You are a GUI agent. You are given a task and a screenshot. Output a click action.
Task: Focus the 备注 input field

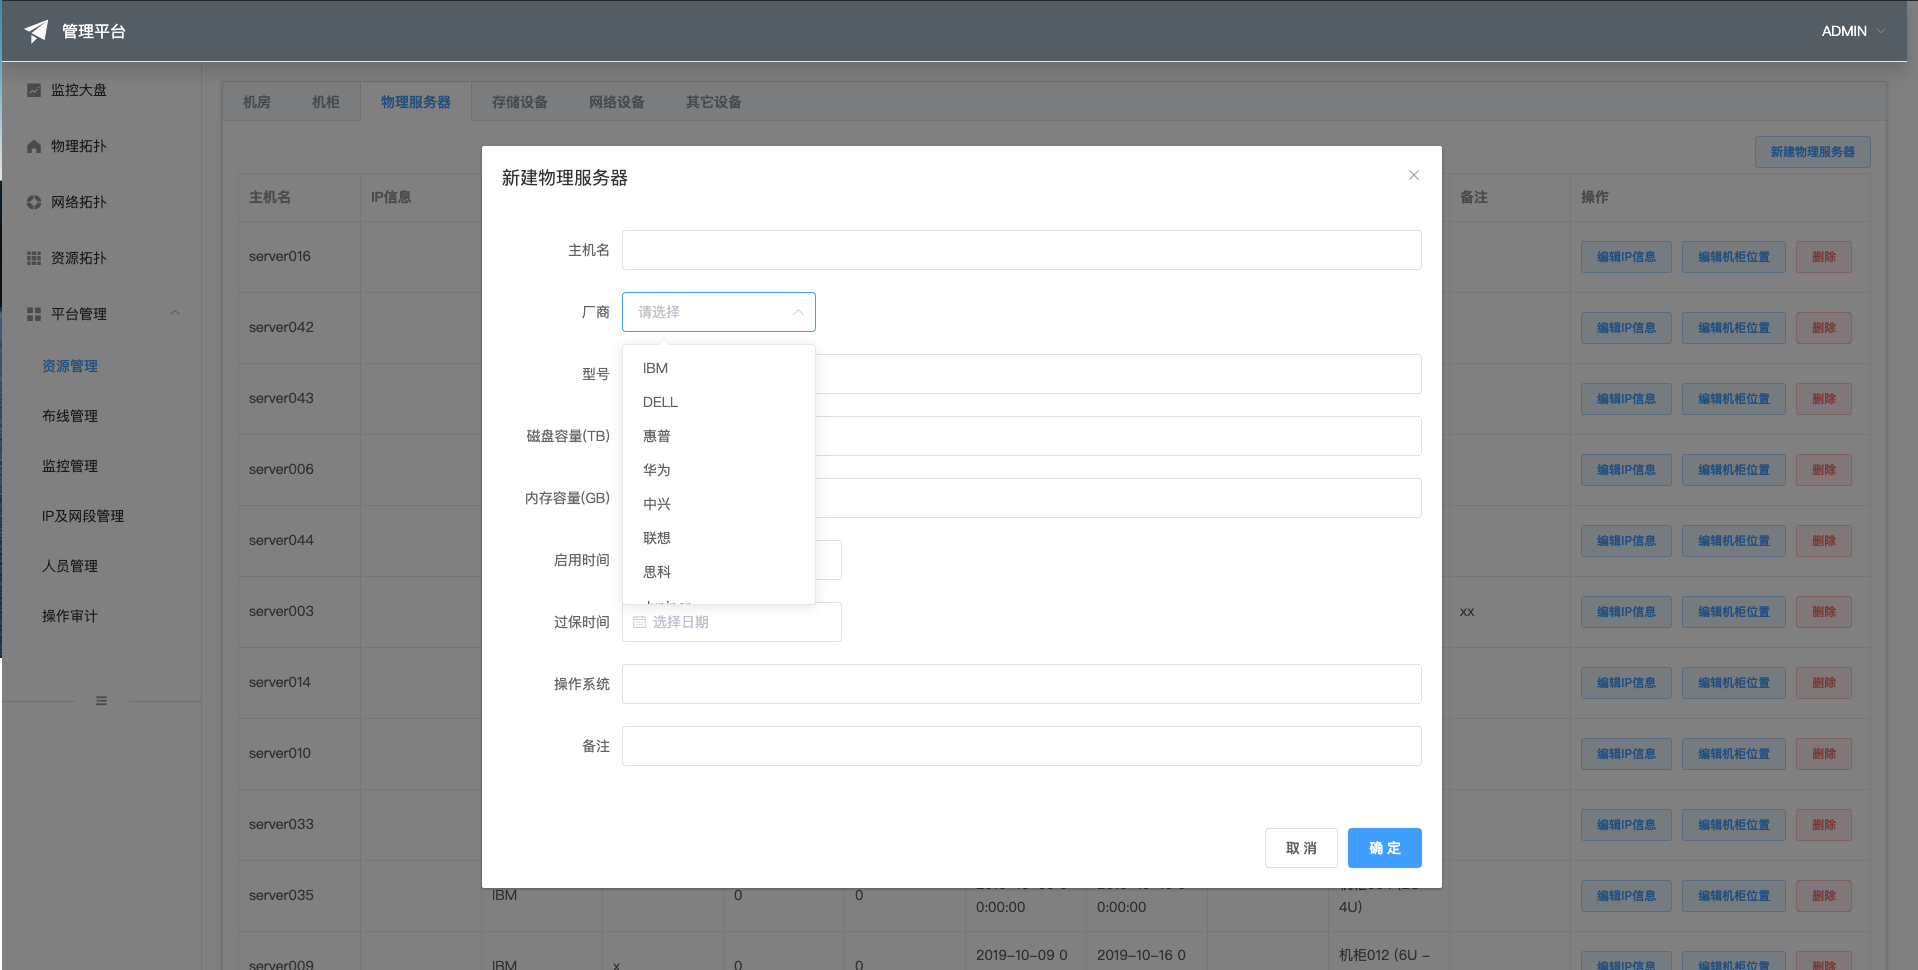[1022, 746]
